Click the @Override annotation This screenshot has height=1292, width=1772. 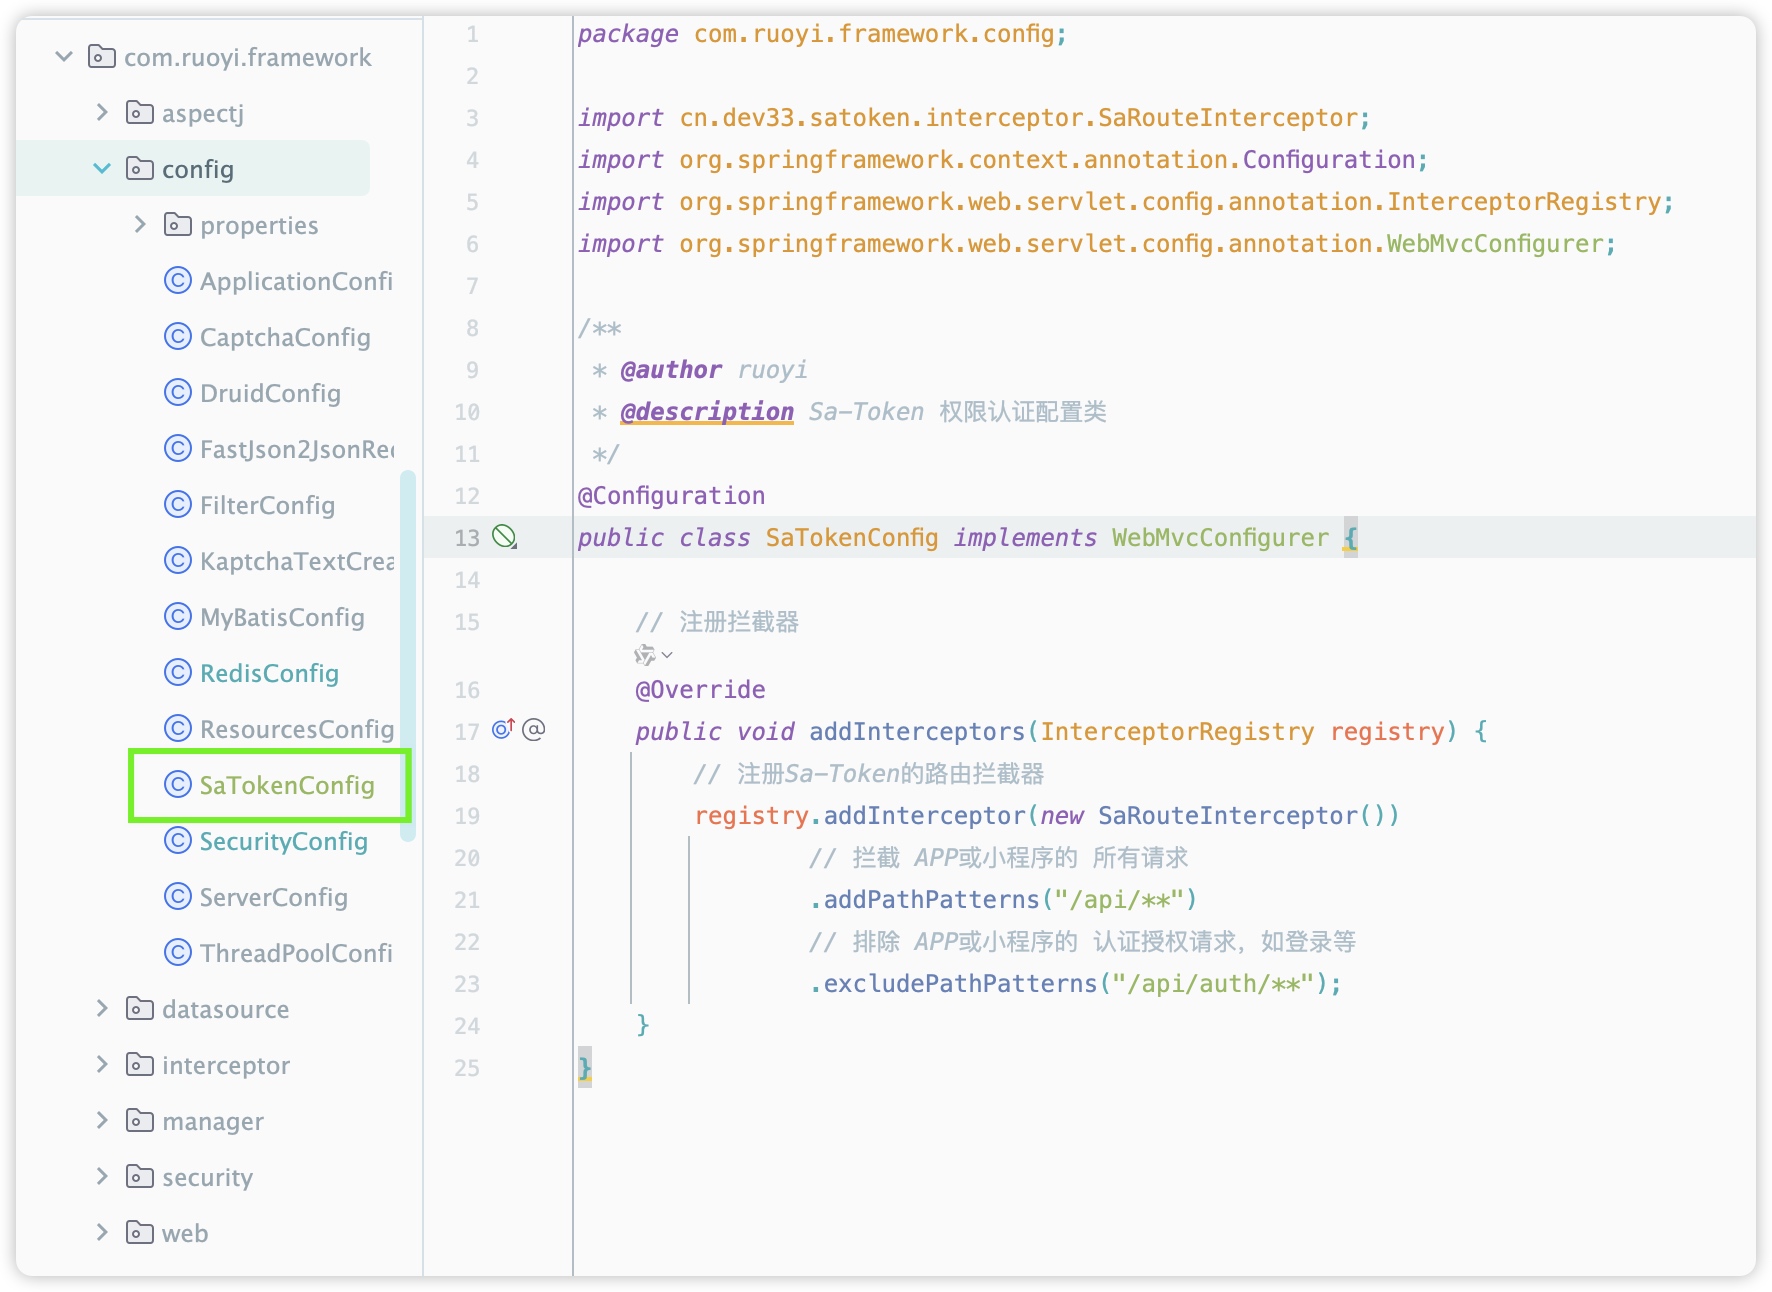point(700,690)
